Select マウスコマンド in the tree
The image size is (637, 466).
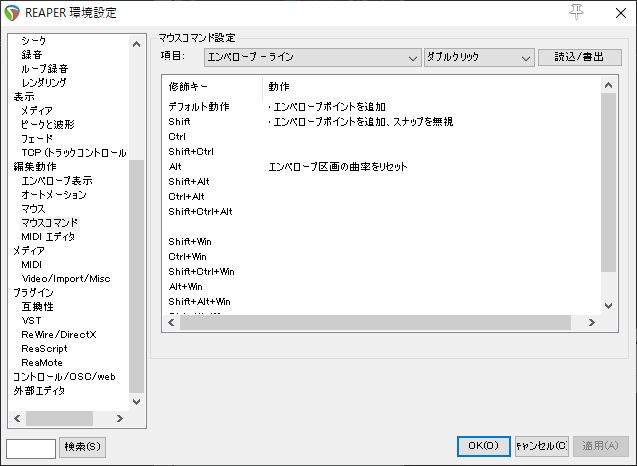(x=50, y=223)
